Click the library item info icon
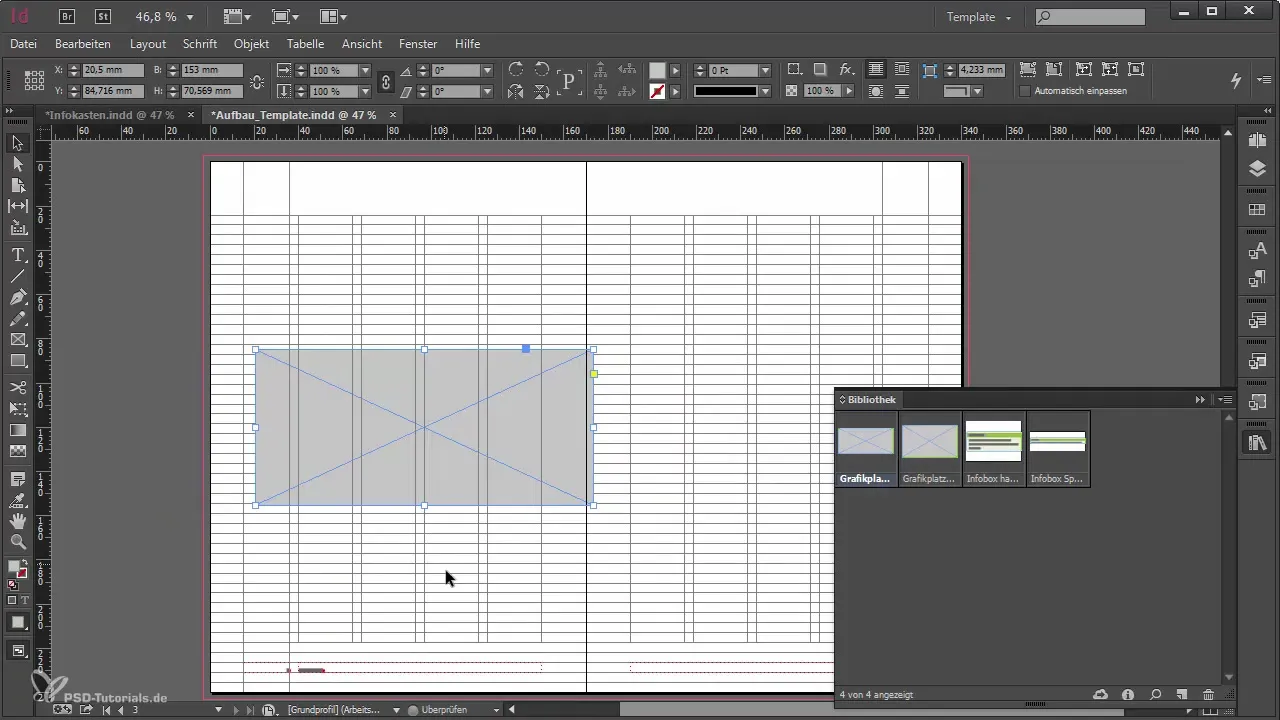Image resolution: width=1280 pixels, height=720 pixels. (x=1128, y=694)
